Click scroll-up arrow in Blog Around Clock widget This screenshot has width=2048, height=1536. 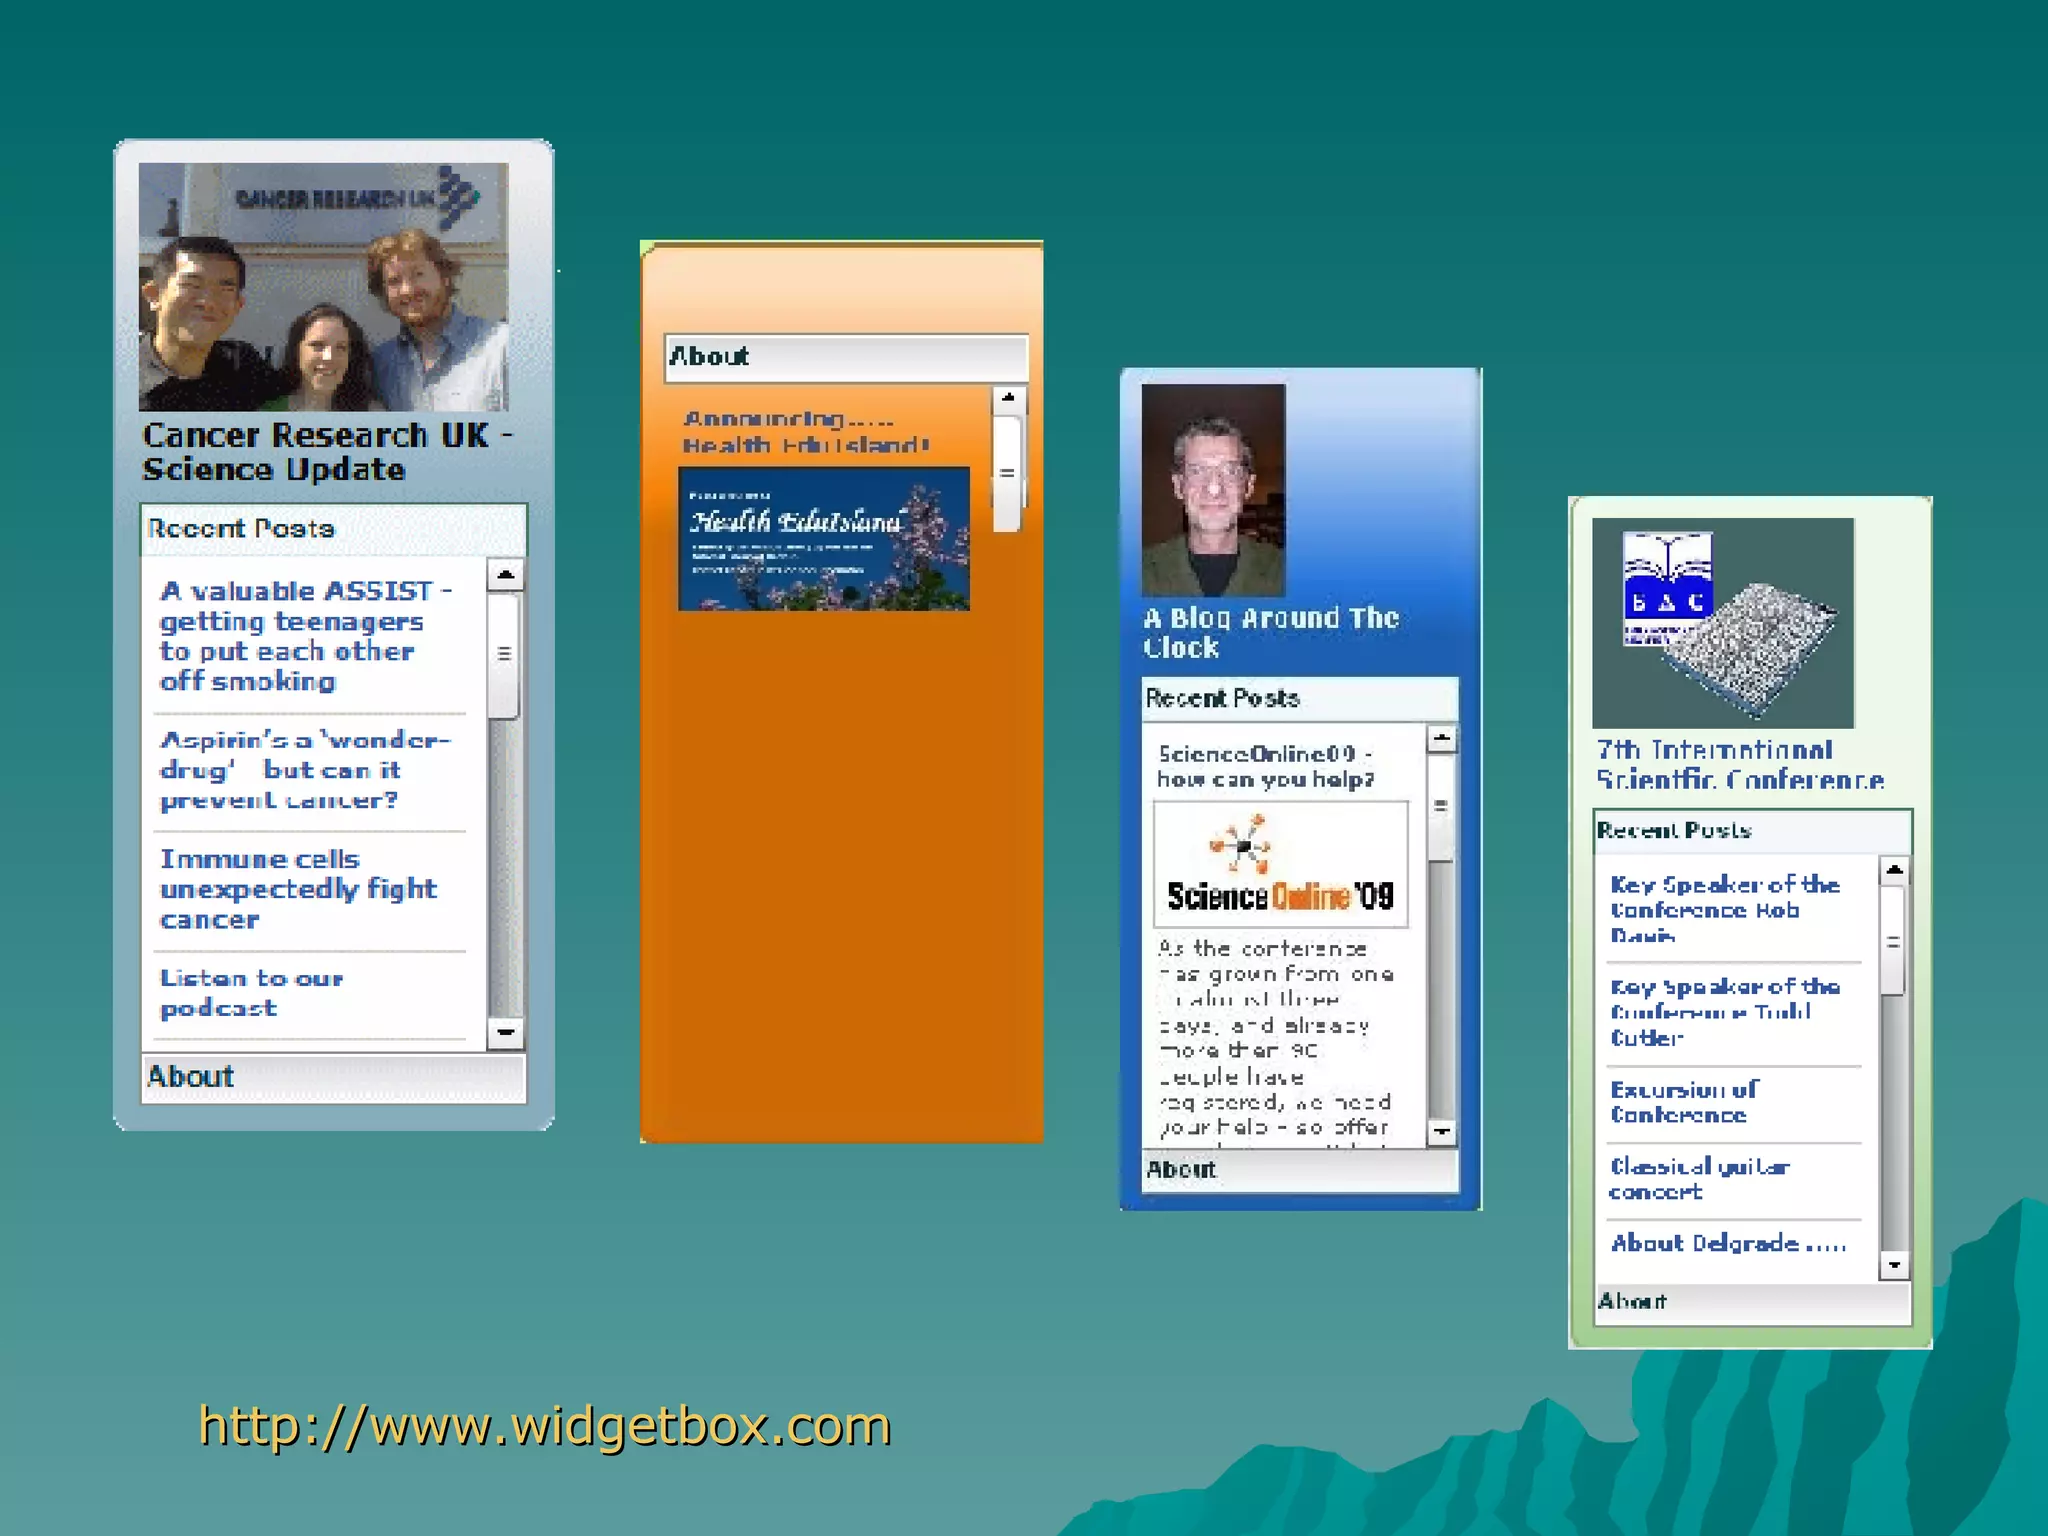pyautogui.click(x=1441, y=739)
